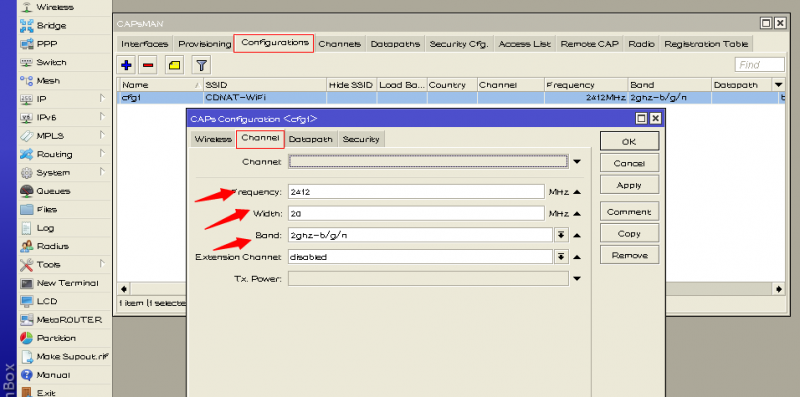Viewport: 800px width, 397px height.
Task: Sort by the SSID column header
Action: tap(264, 85)
